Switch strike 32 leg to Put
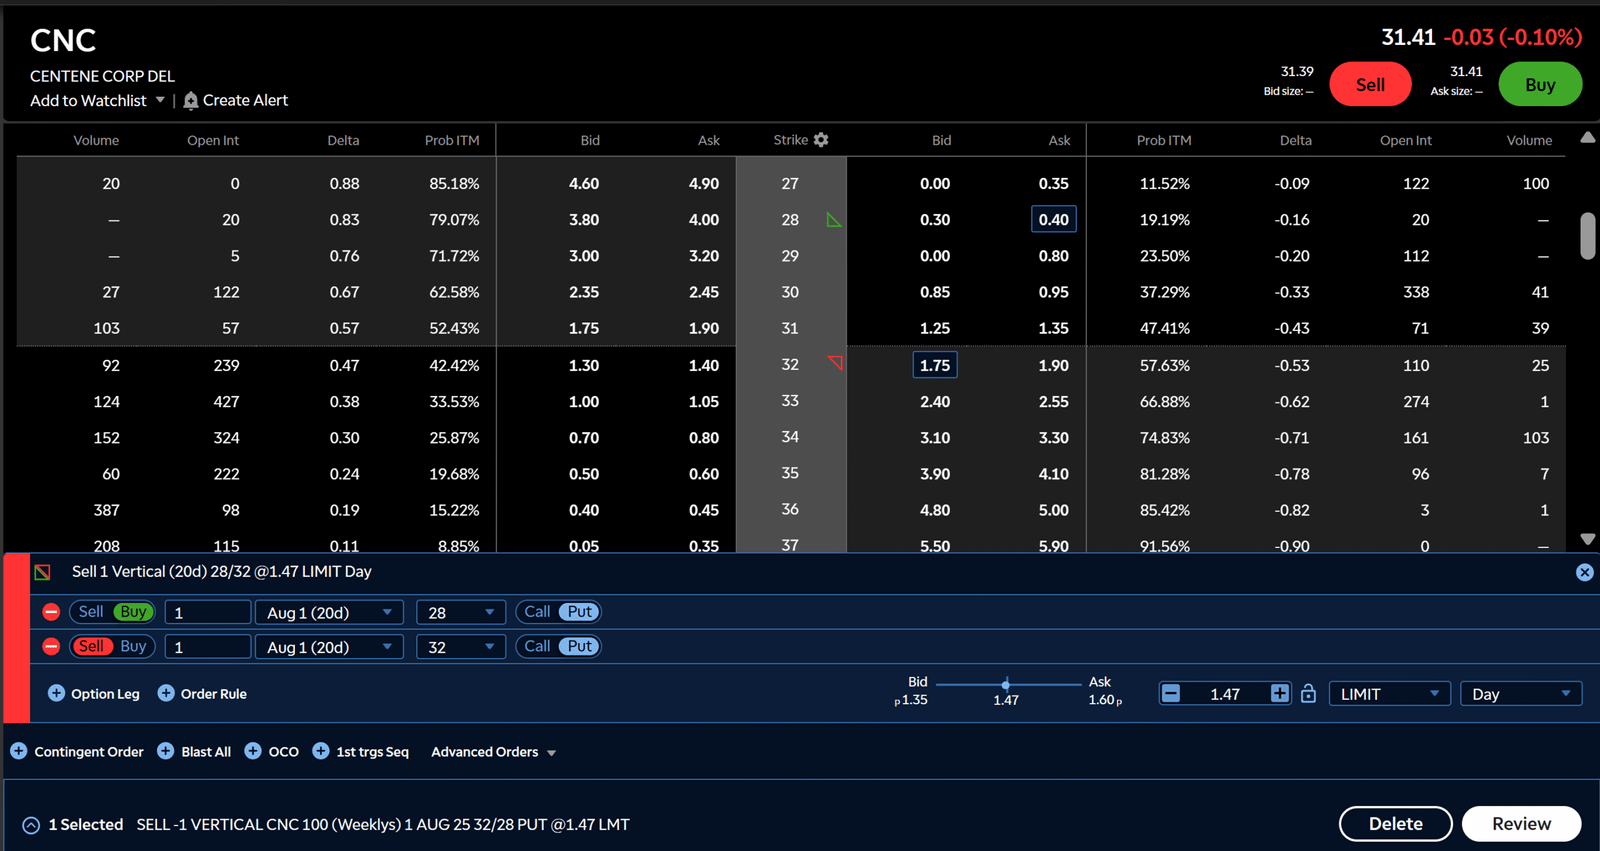The width and height of the screenshot is (1600, 851). click(x=580, y=647)
